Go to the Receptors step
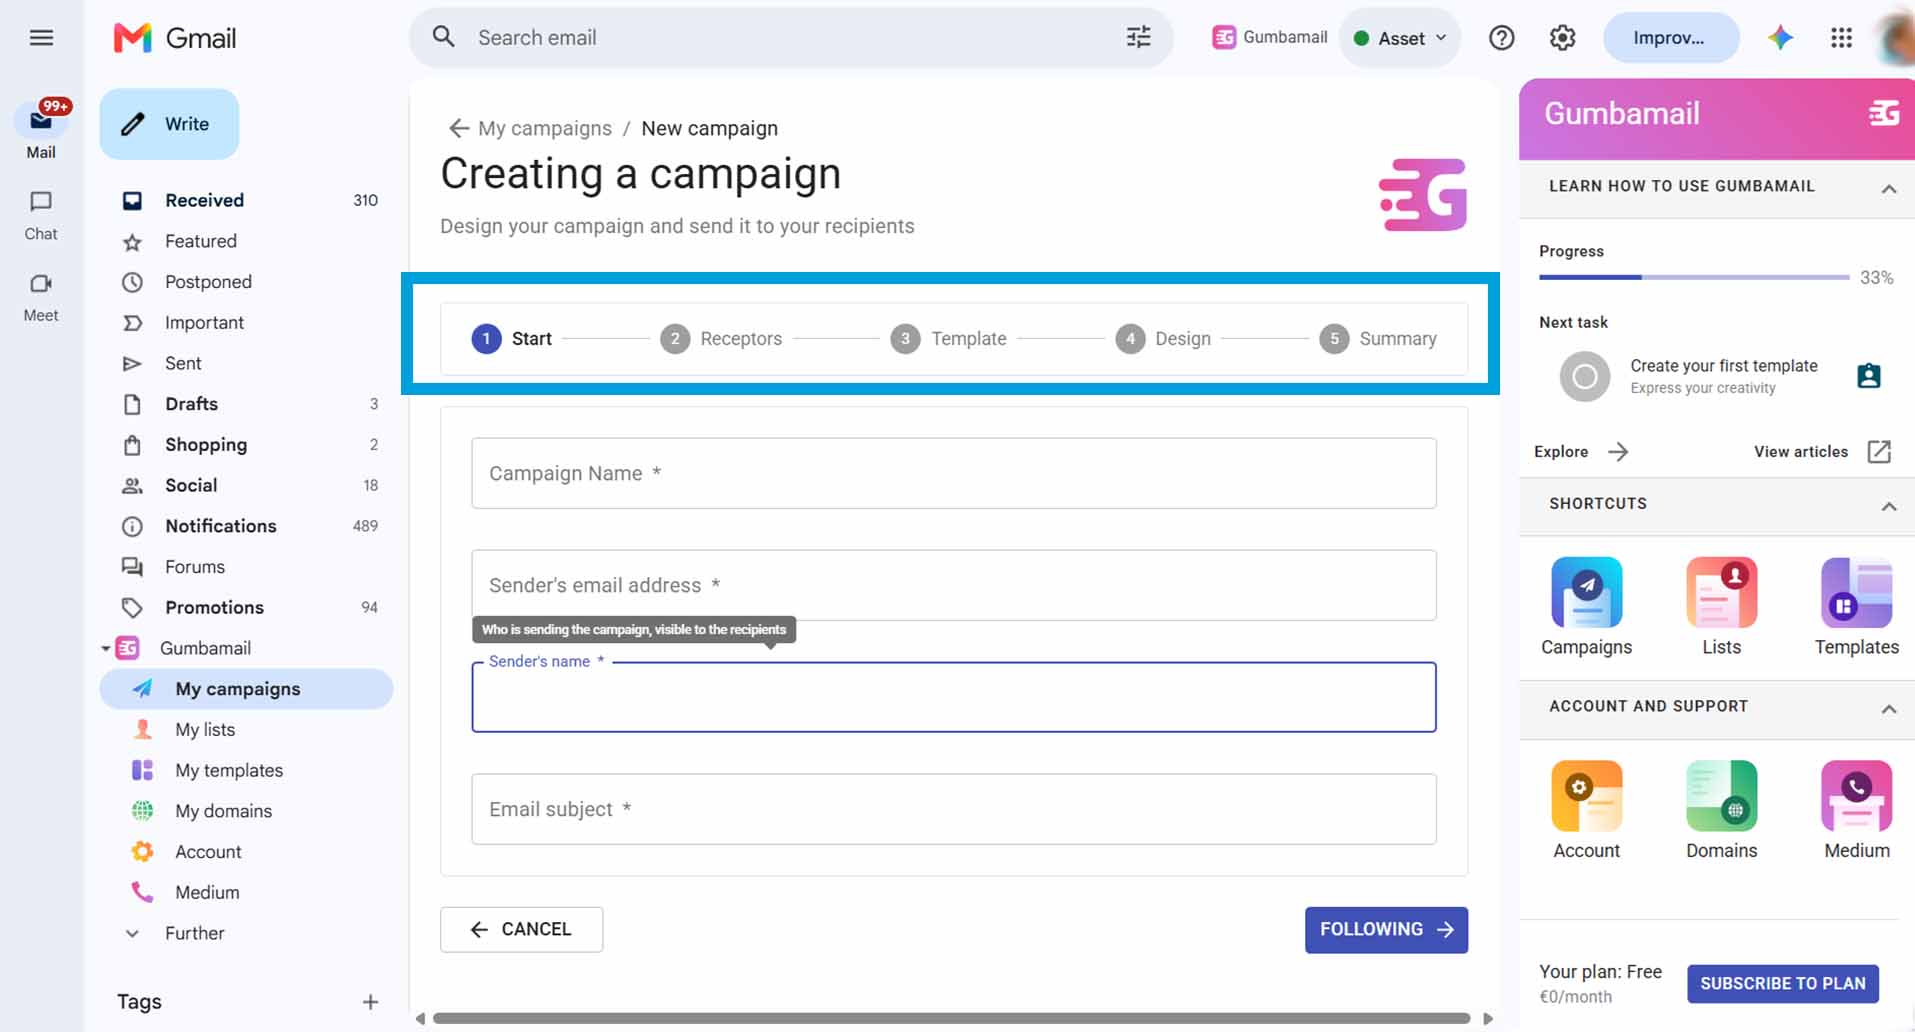 tap(721, 339)
